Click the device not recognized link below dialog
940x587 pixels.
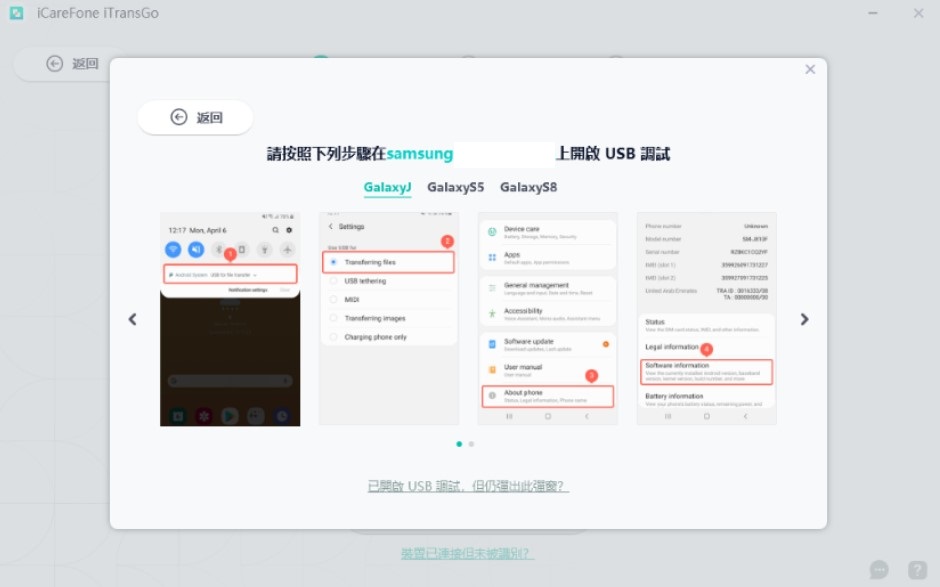coord(466,553)
